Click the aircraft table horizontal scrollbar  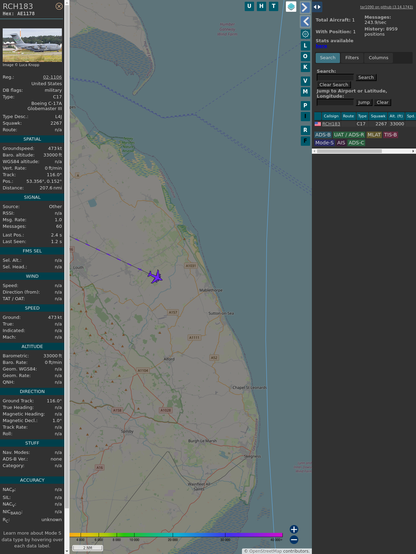tap(364, 151)
